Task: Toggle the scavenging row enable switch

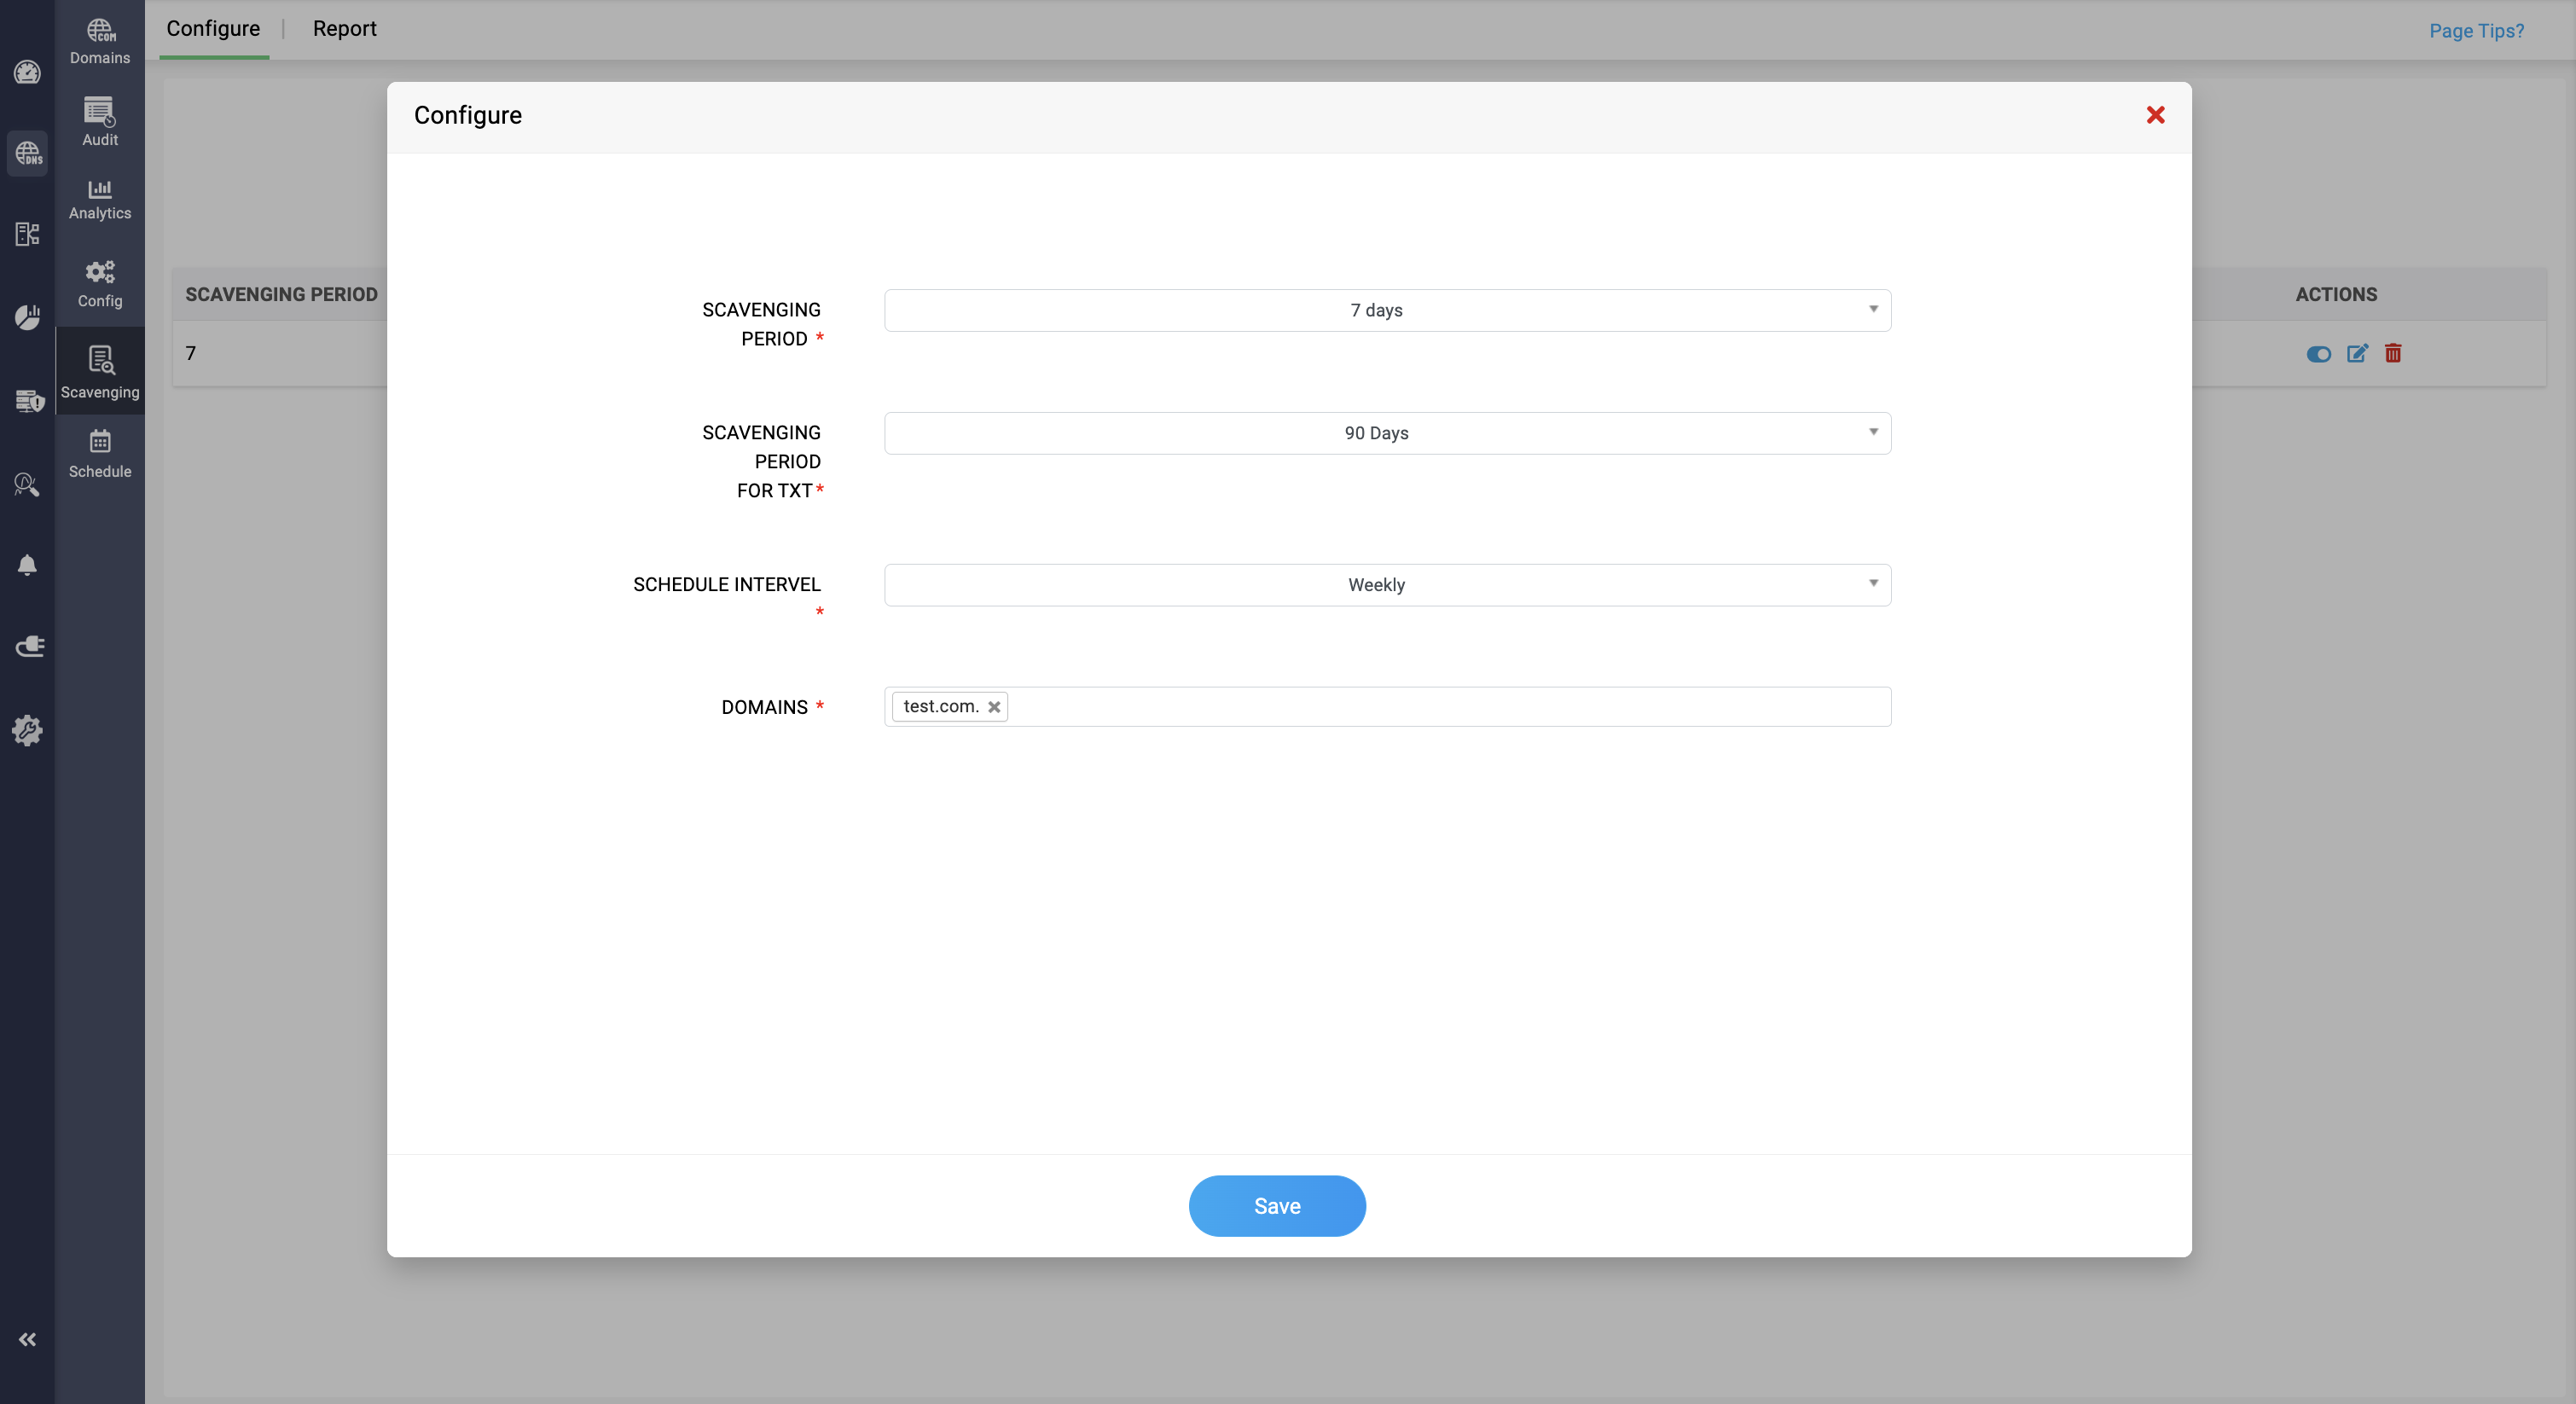Action: (x=2318, y=354)
